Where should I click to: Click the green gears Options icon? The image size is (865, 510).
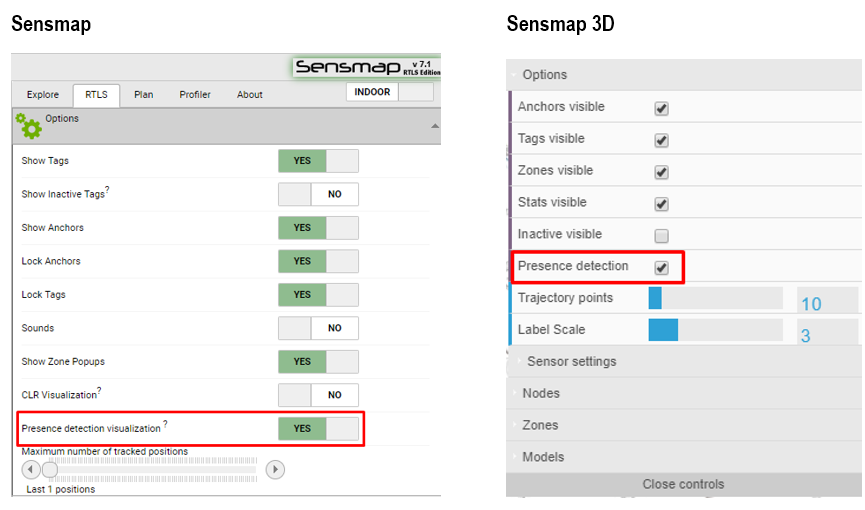[x=29, y=126]
